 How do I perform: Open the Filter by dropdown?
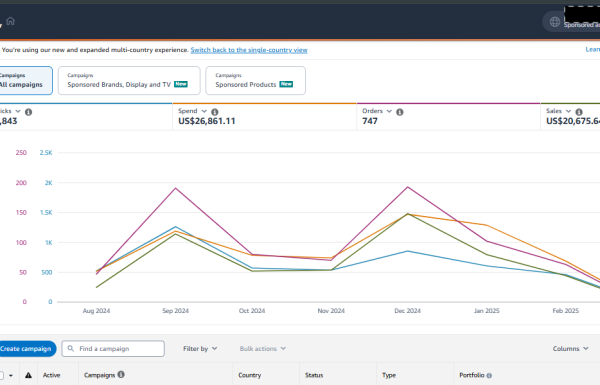click(x=200, y=349)
